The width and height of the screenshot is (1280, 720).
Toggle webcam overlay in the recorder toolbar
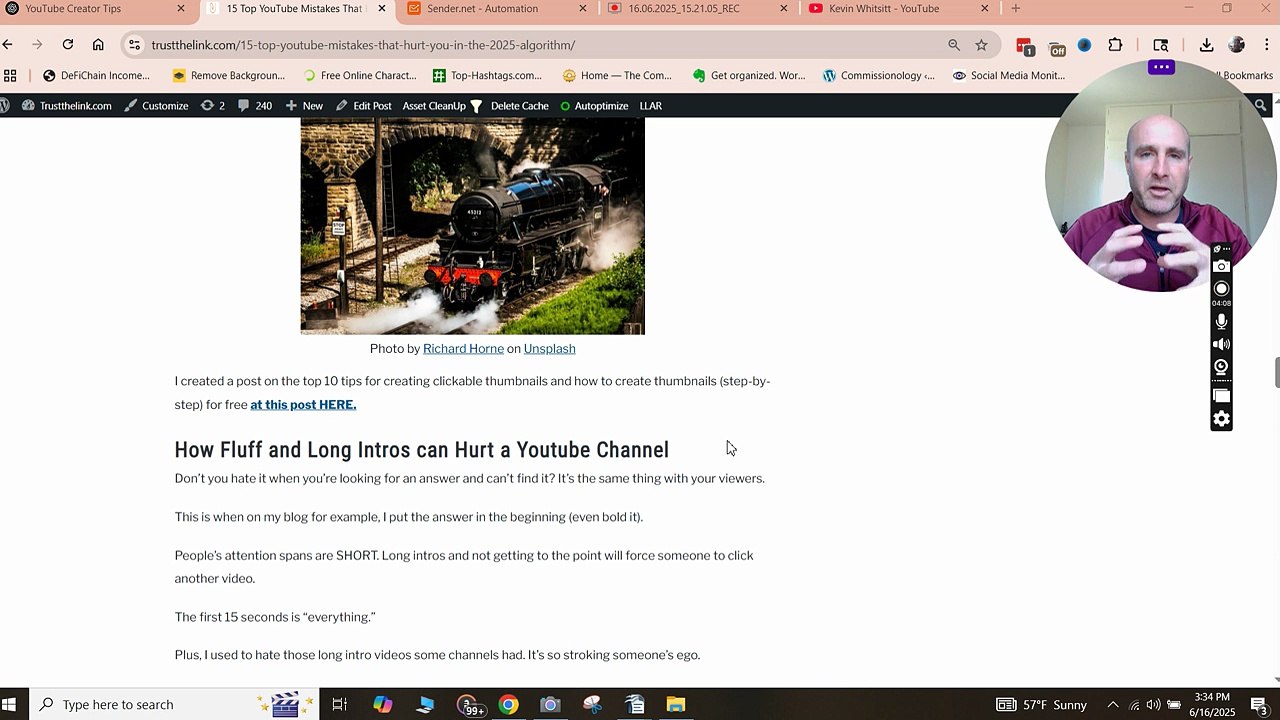tap(1221, 367)
